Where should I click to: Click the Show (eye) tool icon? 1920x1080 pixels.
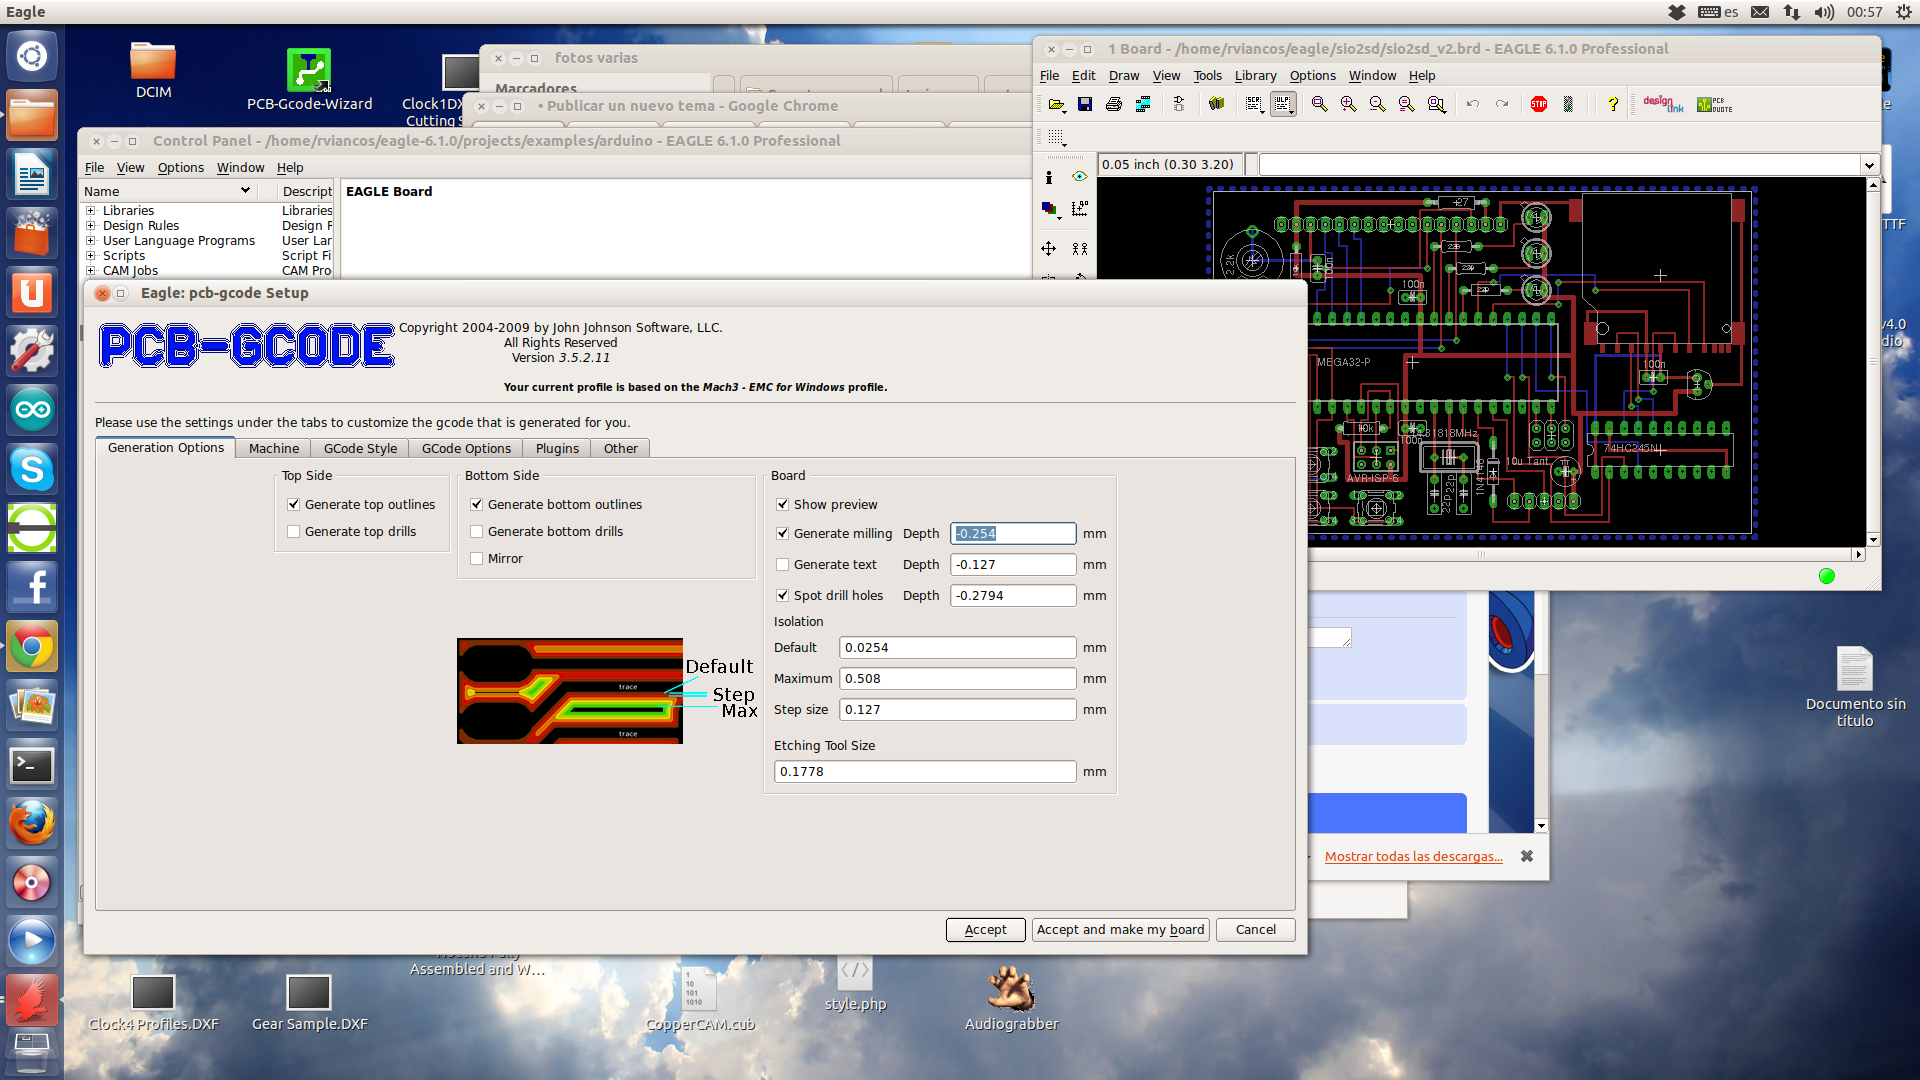1079,177
